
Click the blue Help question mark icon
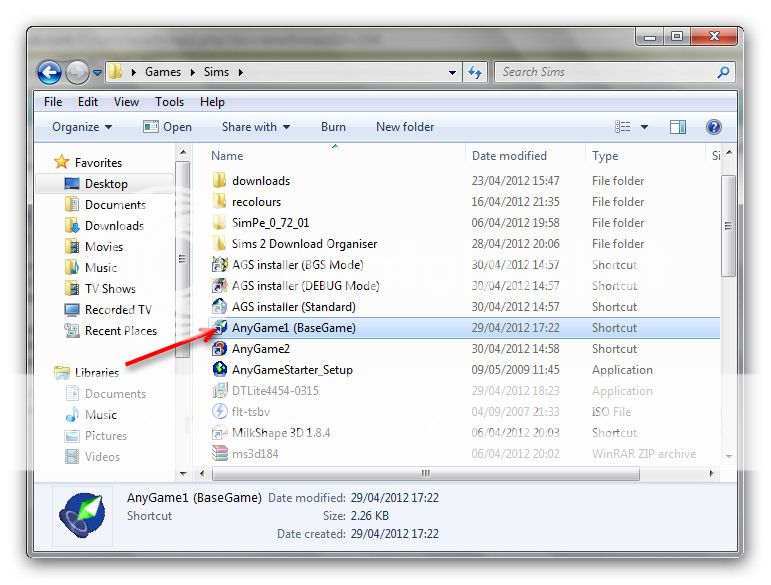click(713, 127)
